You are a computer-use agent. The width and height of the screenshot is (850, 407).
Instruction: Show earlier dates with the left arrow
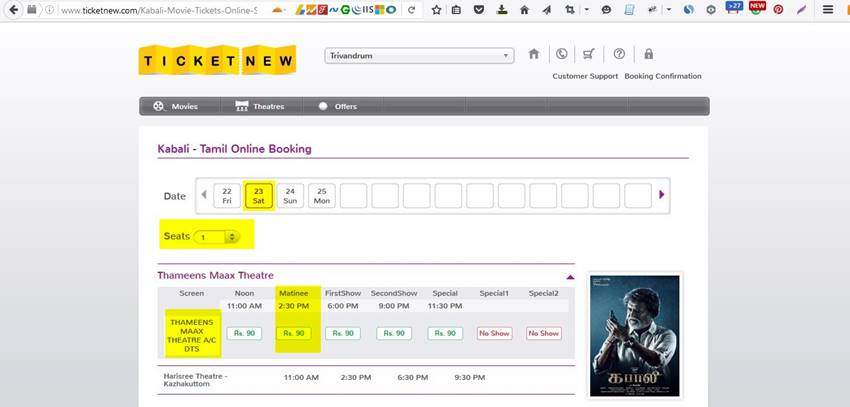(x=204, y=195)
